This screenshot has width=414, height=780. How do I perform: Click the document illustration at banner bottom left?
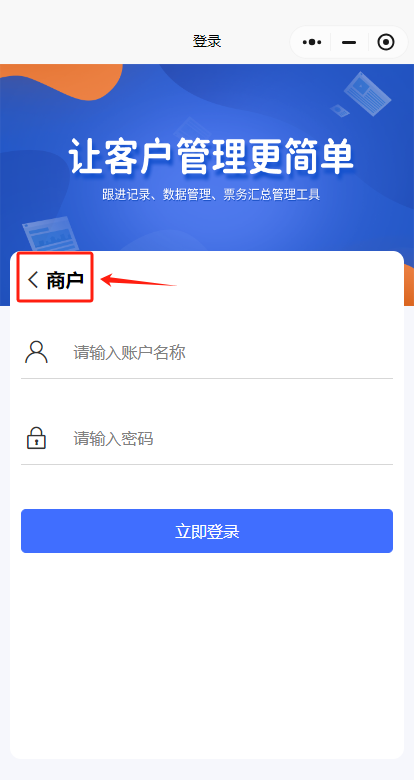[51, 234]
